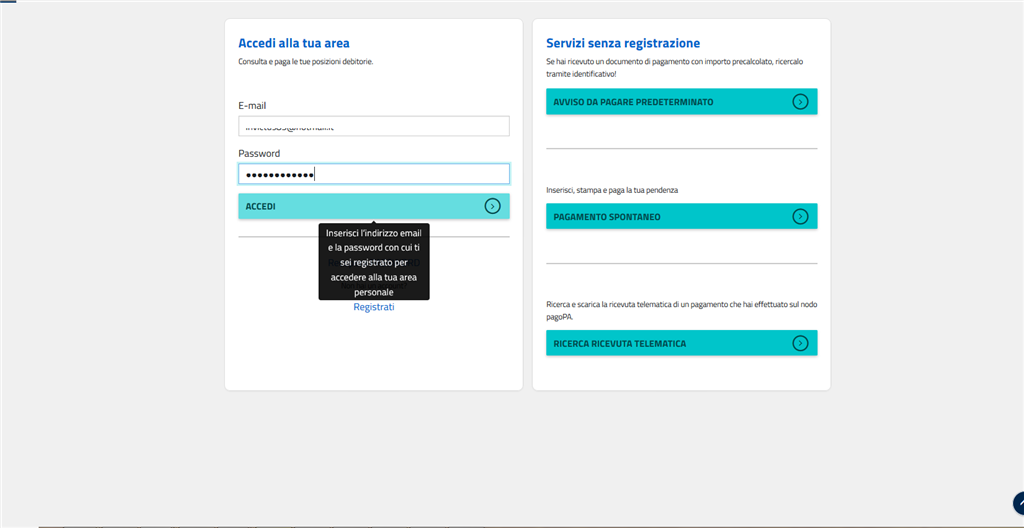Click the E-mail field label
The width and height of the screenshot is (1024, 528).
click(252, 105)
